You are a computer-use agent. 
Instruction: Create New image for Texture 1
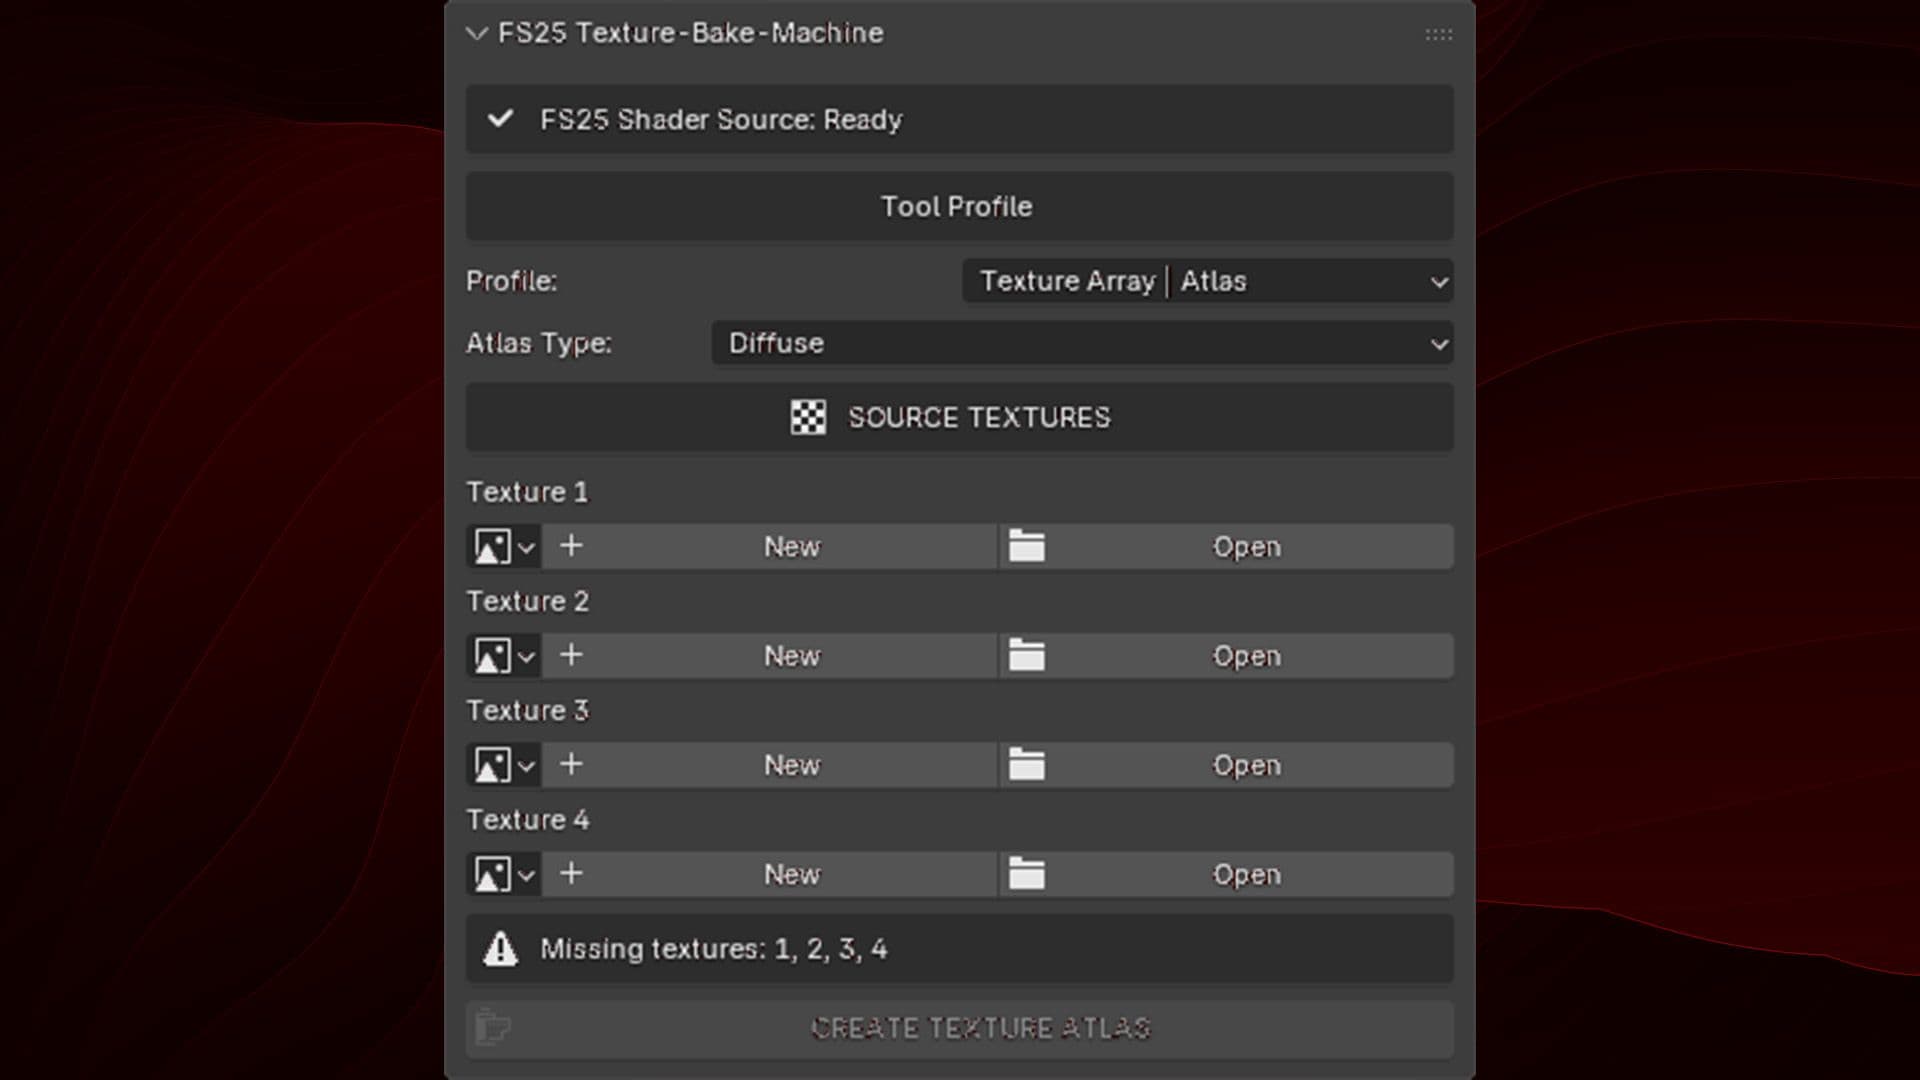pos(770,547)
